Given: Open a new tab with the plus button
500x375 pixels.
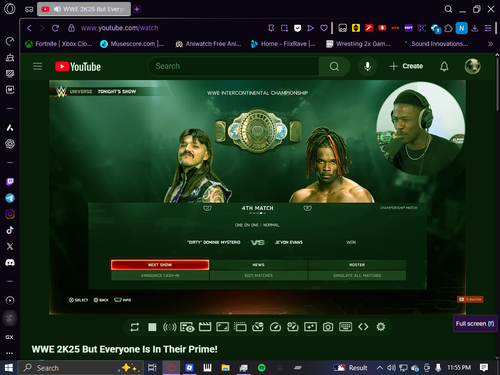Looking at the screenshot, I should [137, 9].
